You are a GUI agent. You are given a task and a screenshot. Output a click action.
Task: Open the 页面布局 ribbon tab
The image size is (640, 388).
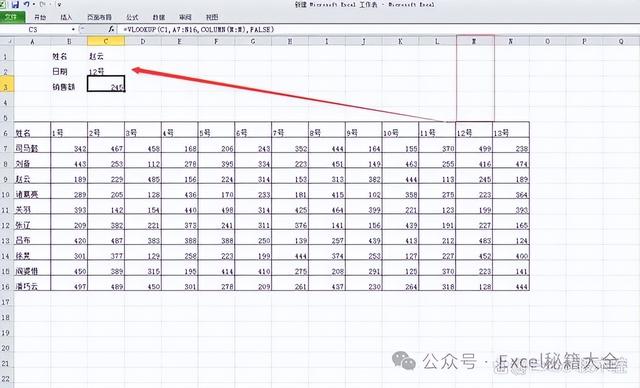[99, 17]
